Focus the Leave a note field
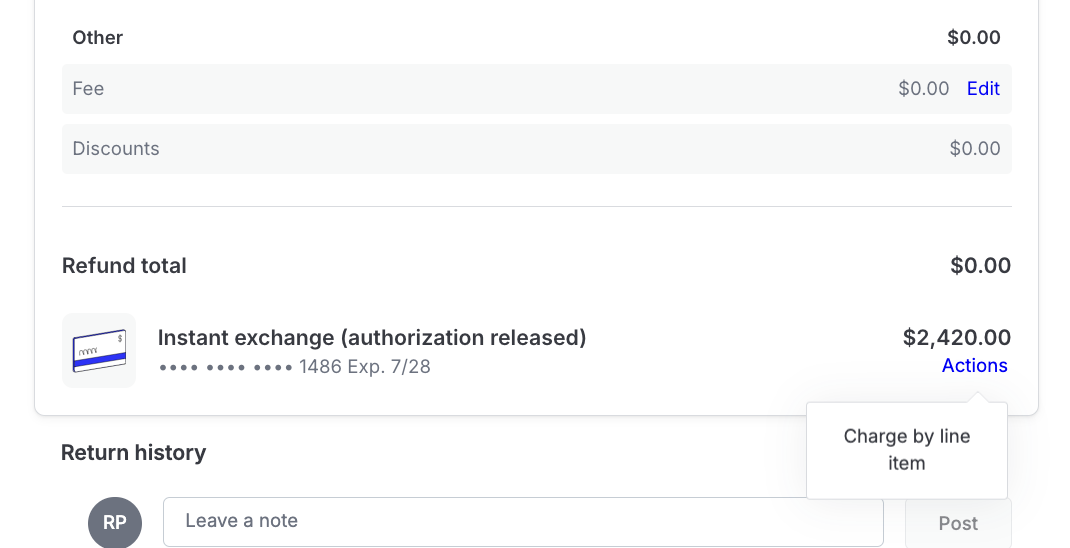This screenshot has height=548, width=1070. 523,521
